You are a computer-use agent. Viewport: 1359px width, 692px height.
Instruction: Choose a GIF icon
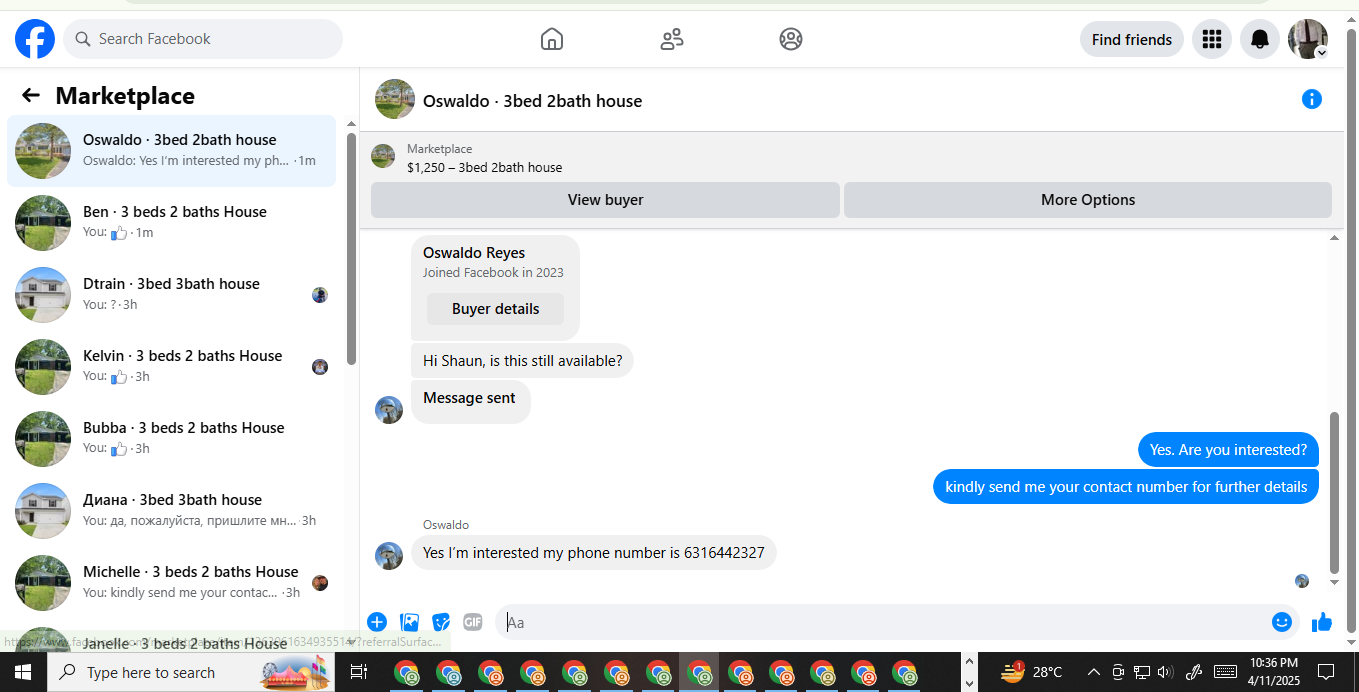coord(473,622)
